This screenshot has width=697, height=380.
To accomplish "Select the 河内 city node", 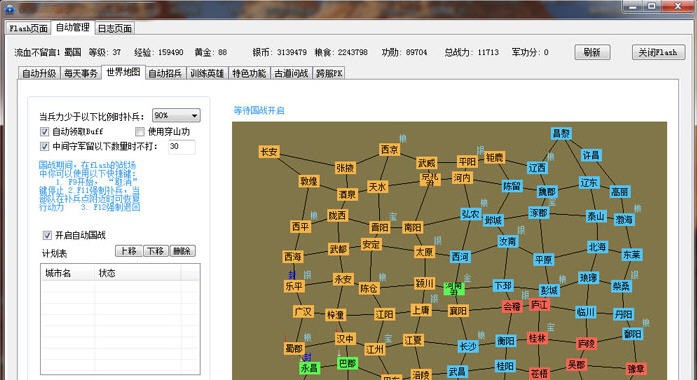I will click(462, 178).
